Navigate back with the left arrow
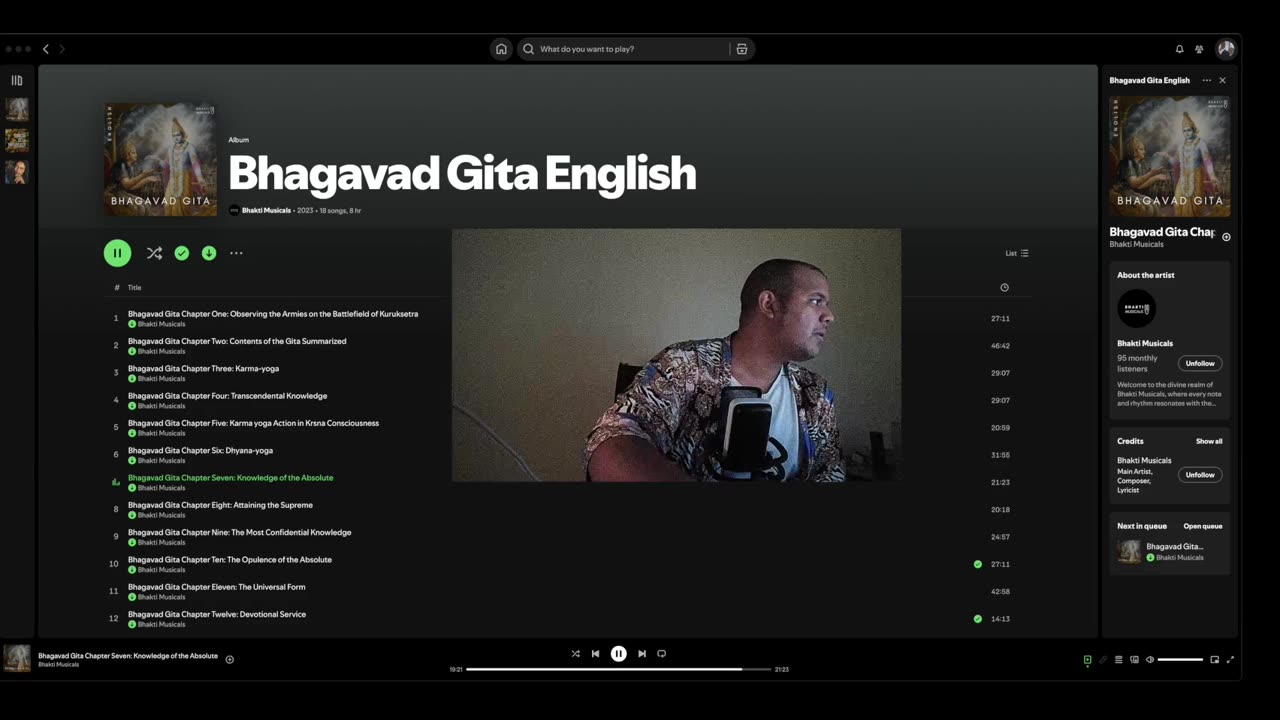Viewport: 1280px width, 720px height. click(45, 49)
